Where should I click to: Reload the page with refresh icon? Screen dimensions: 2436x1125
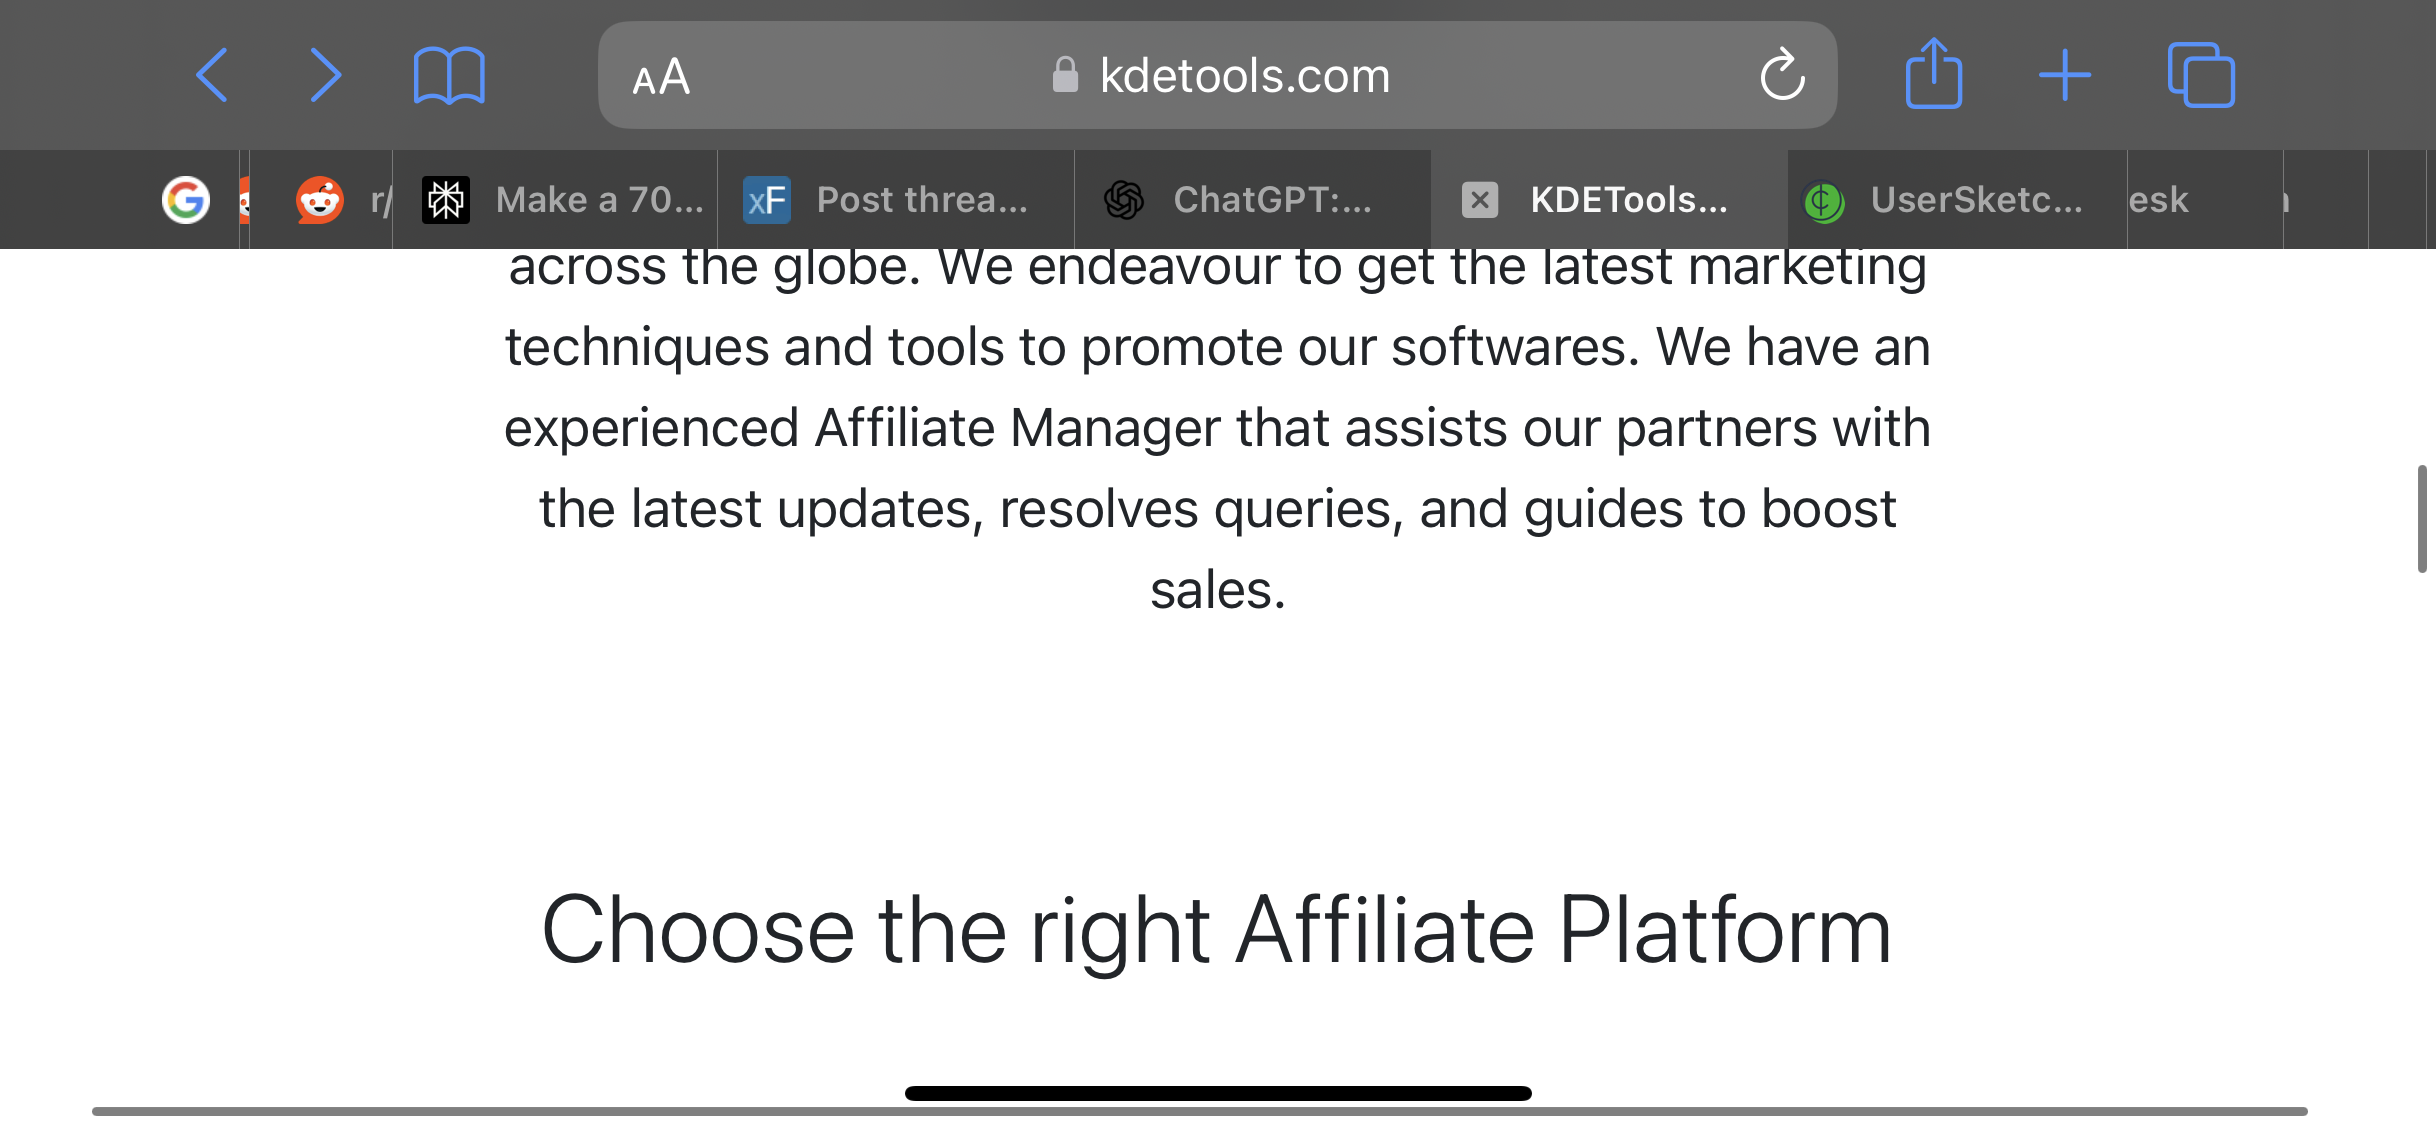coord(1782,75)
